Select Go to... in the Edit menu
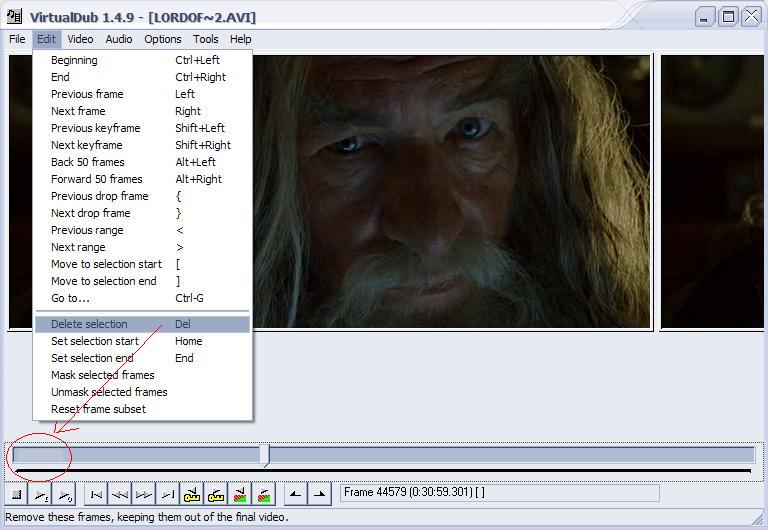Screen dimensions: 768x530 pyautogui.click(x=70, y=298)
